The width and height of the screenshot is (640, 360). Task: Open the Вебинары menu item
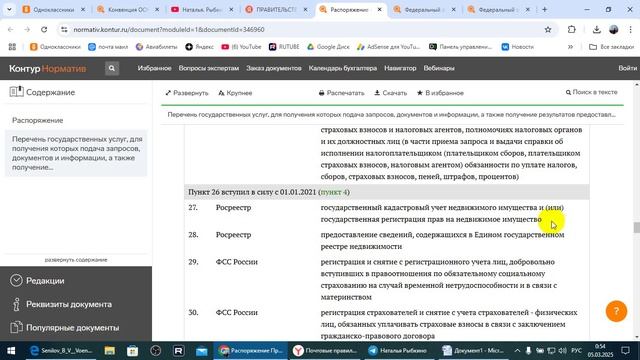439,68
